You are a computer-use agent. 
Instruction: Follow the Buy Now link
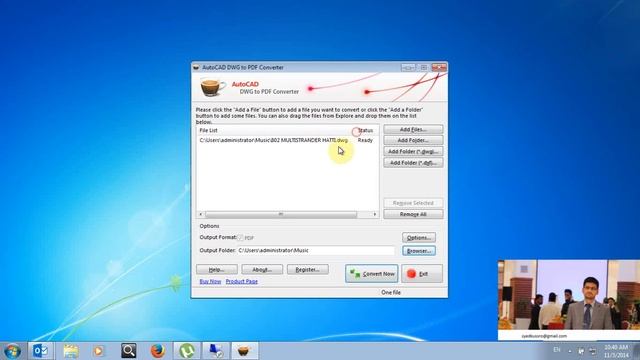pos(210,282)
